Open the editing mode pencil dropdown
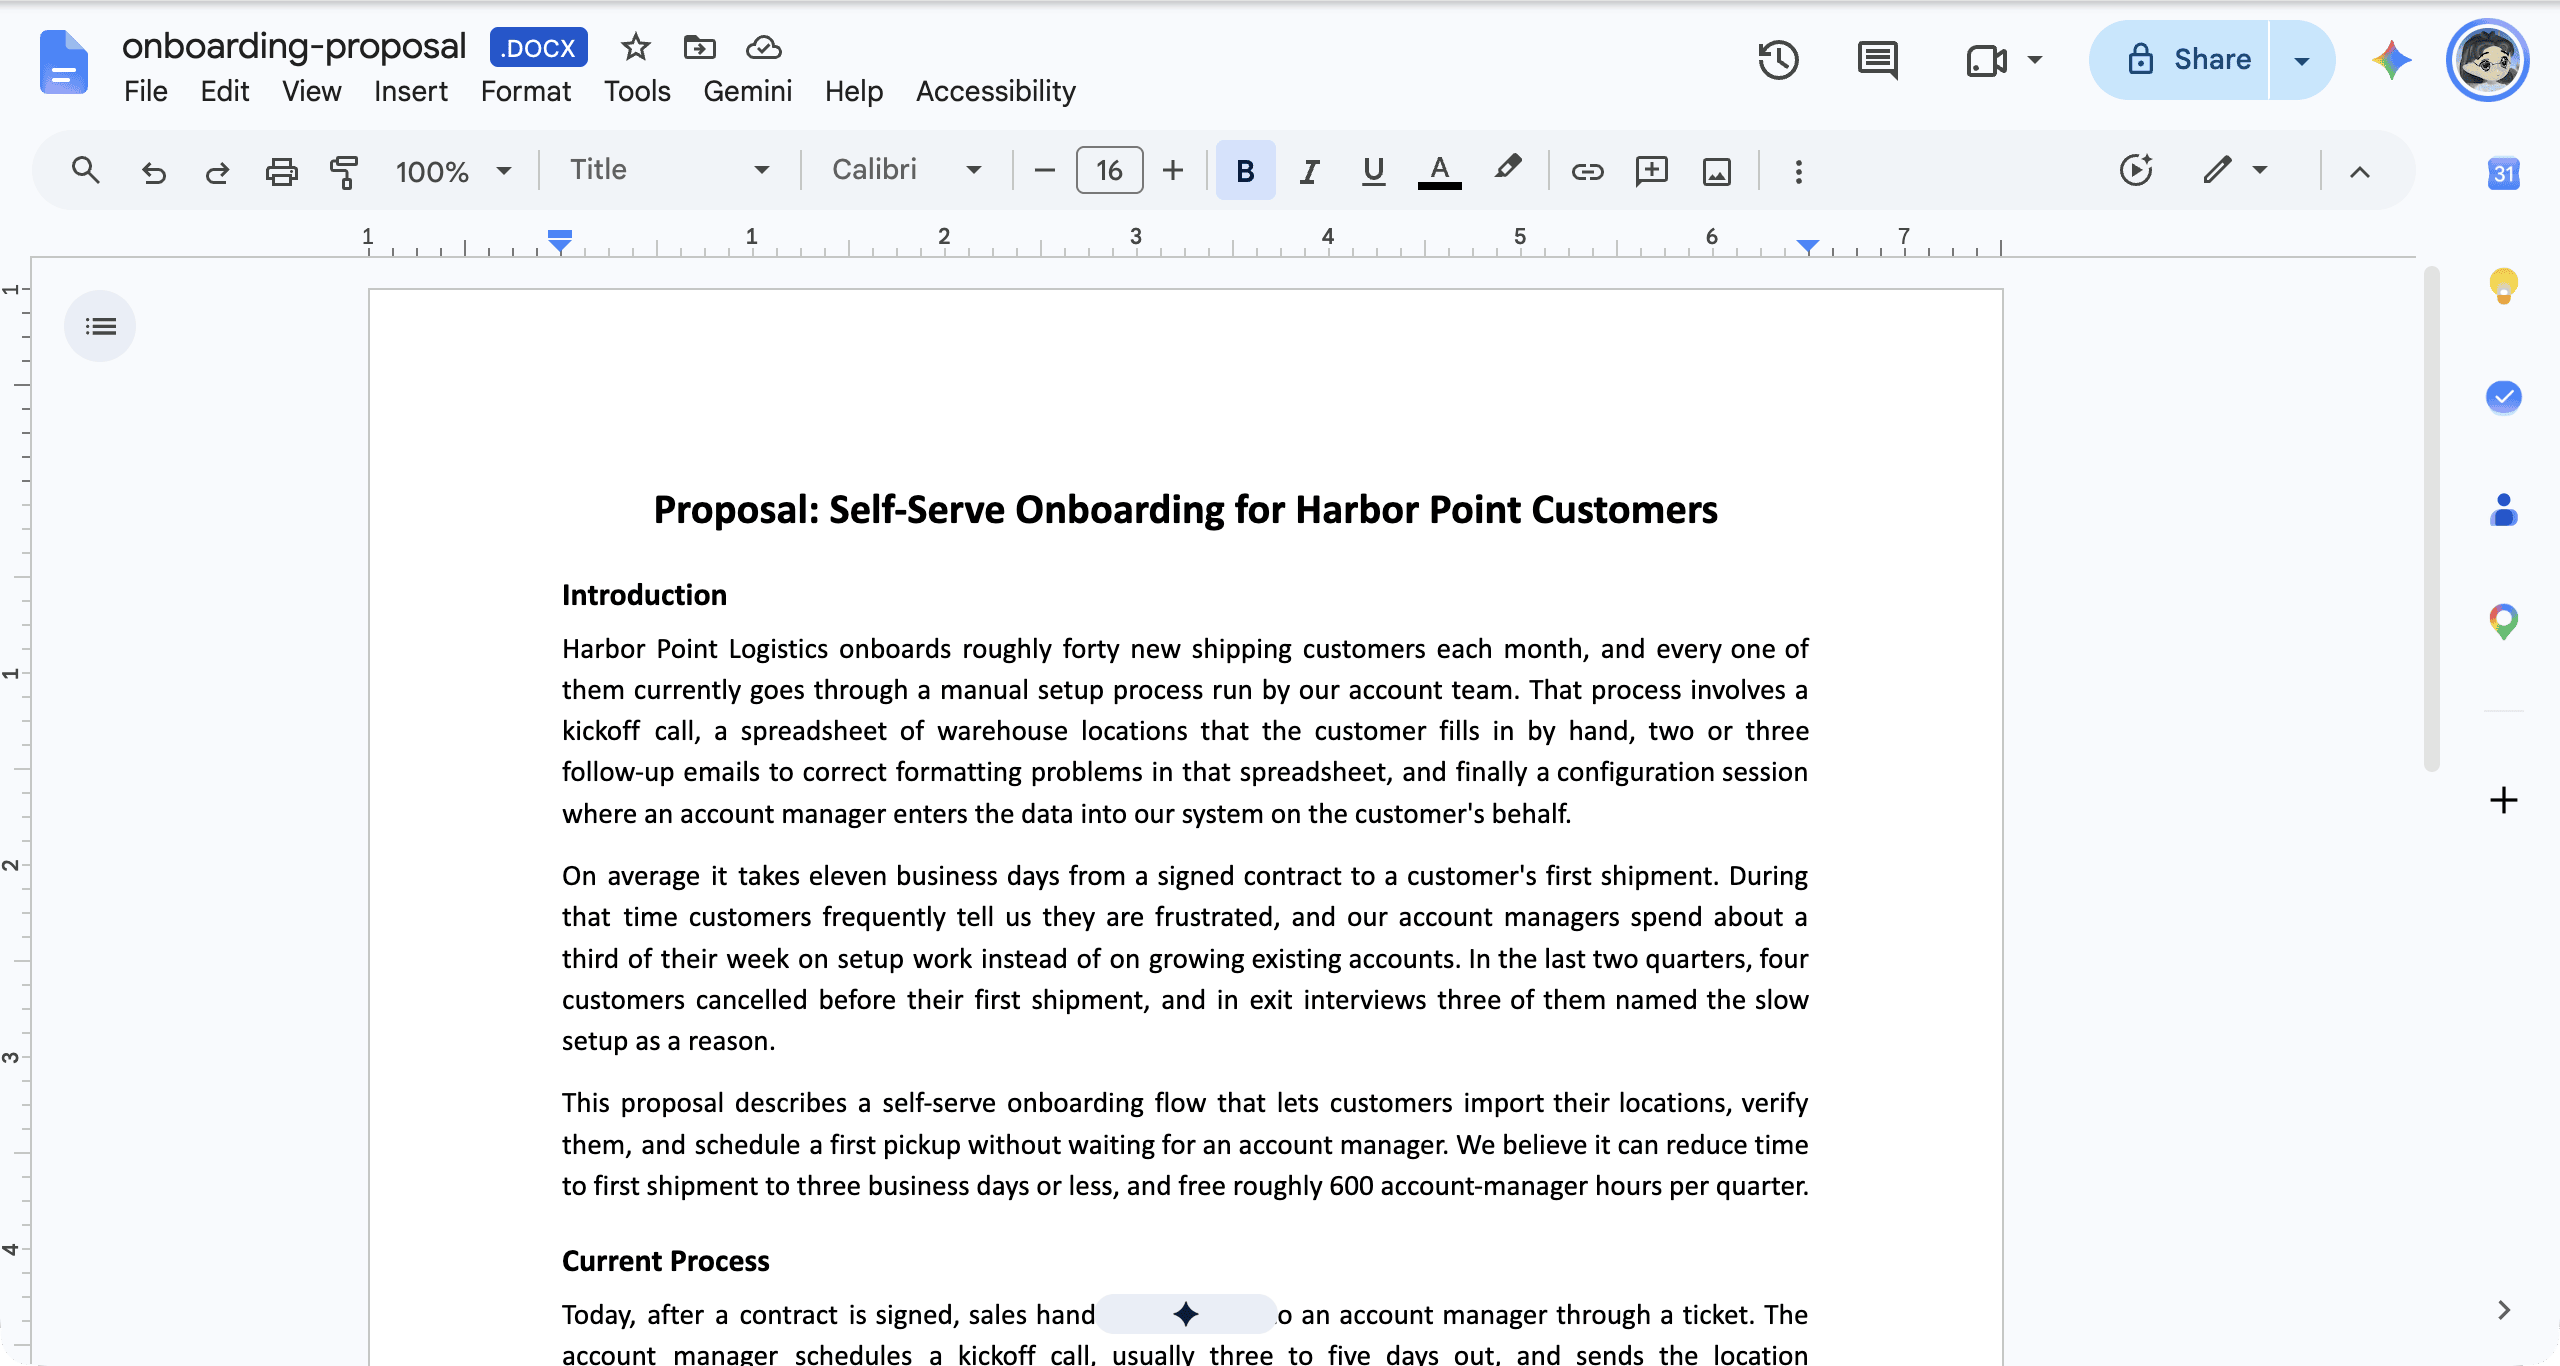The width and height of the screenshot is (2560, 1366). [2235, 170]
